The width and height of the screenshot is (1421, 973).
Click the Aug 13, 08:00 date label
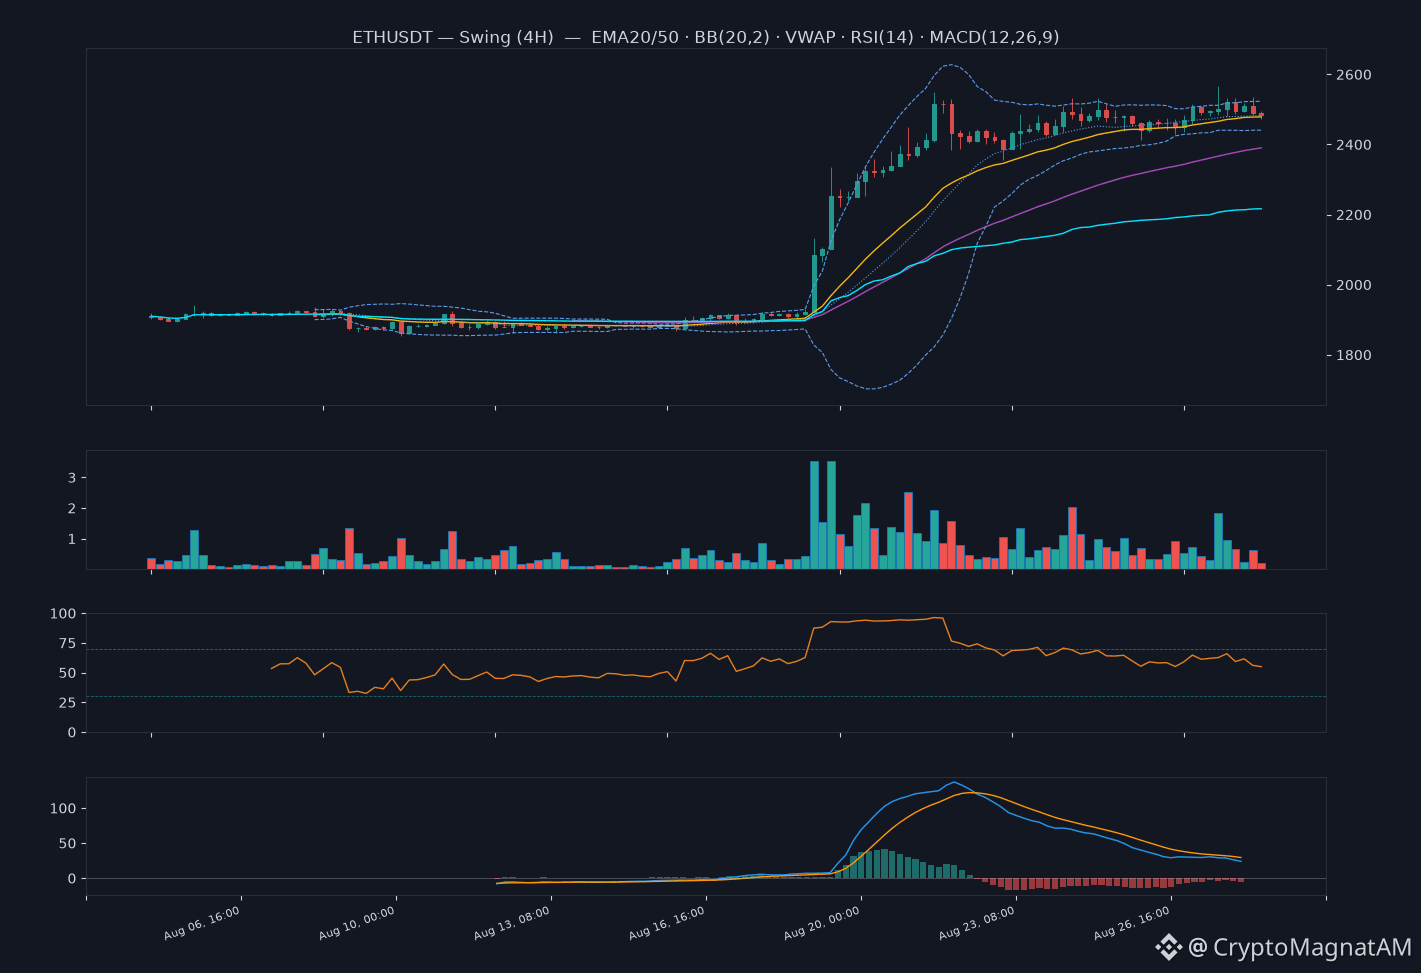click(x=513, y=922)
